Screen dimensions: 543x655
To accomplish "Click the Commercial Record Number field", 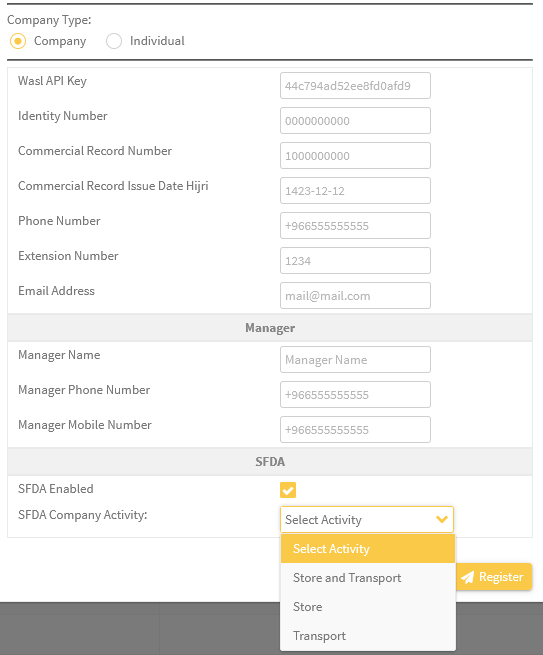I will pyautogui.click(x=355, y=156).
